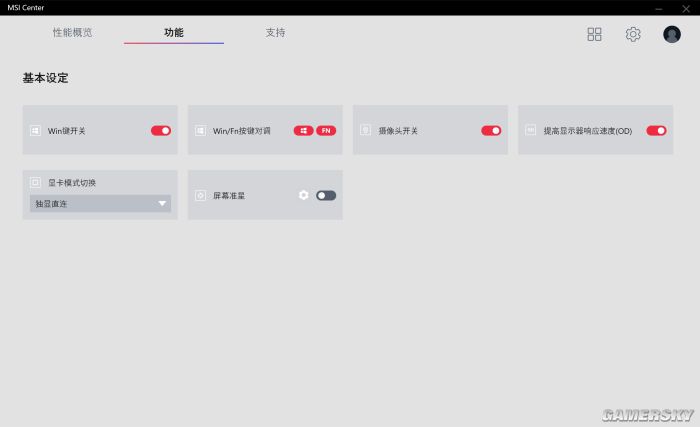Viewport: 700px width, 427px height.
Task: Select the 功能 tab
Action: pos(174,33)
